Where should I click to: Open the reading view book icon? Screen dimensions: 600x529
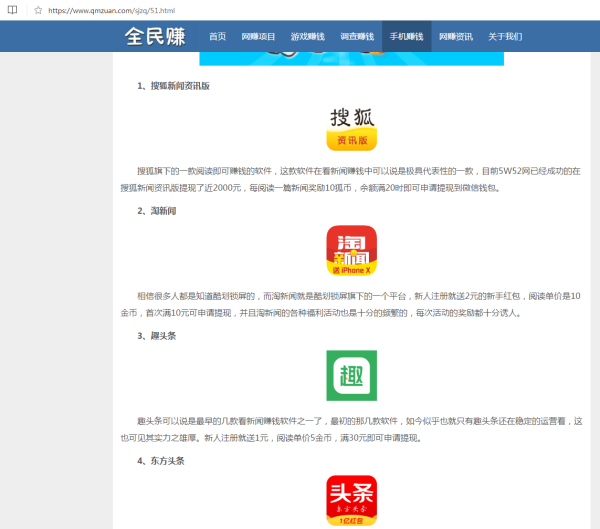pyautogui.click(x=13, y=10)
